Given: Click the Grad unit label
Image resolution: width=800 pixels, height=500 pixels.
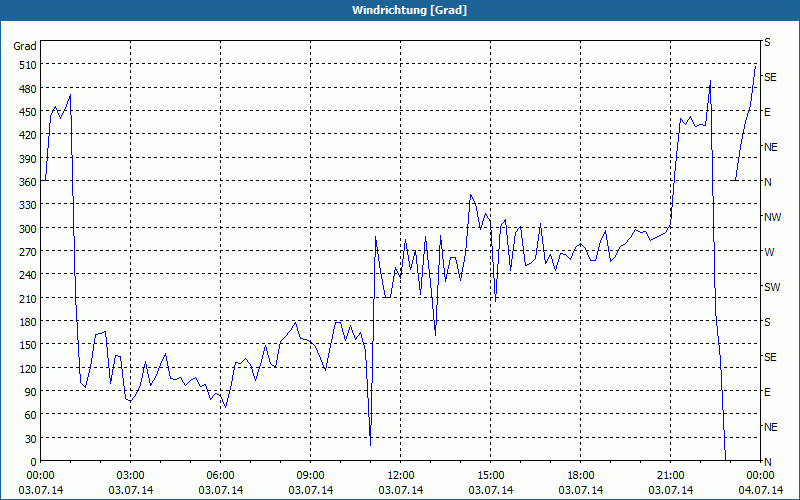Looking at the screenshot, I should click(x=25, y=46).
